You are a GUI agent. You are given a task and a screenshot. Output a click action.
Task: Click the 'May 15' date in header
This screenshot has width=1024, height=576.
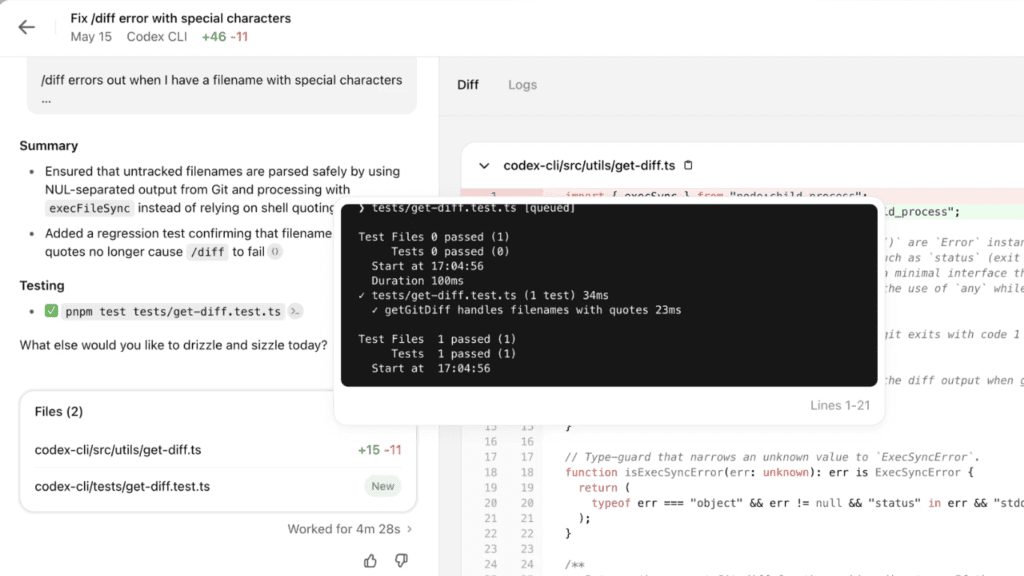91,37
